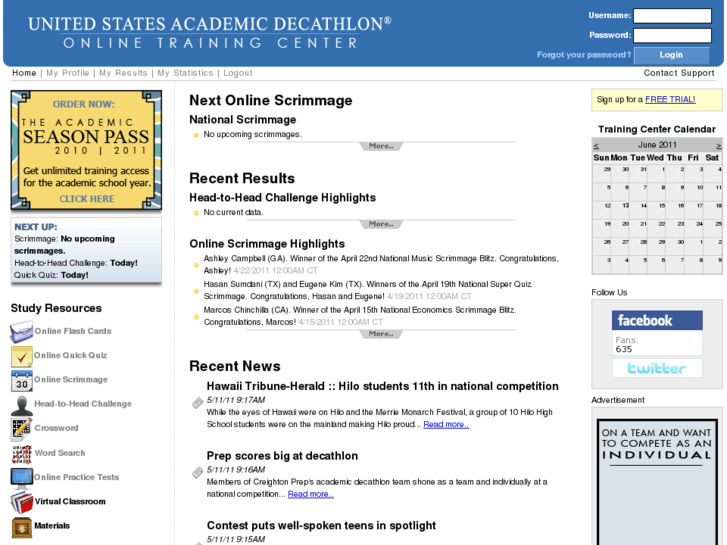Click the Season Pass order banner
Screen dimensions: 727x545
[x=86, y=150]
